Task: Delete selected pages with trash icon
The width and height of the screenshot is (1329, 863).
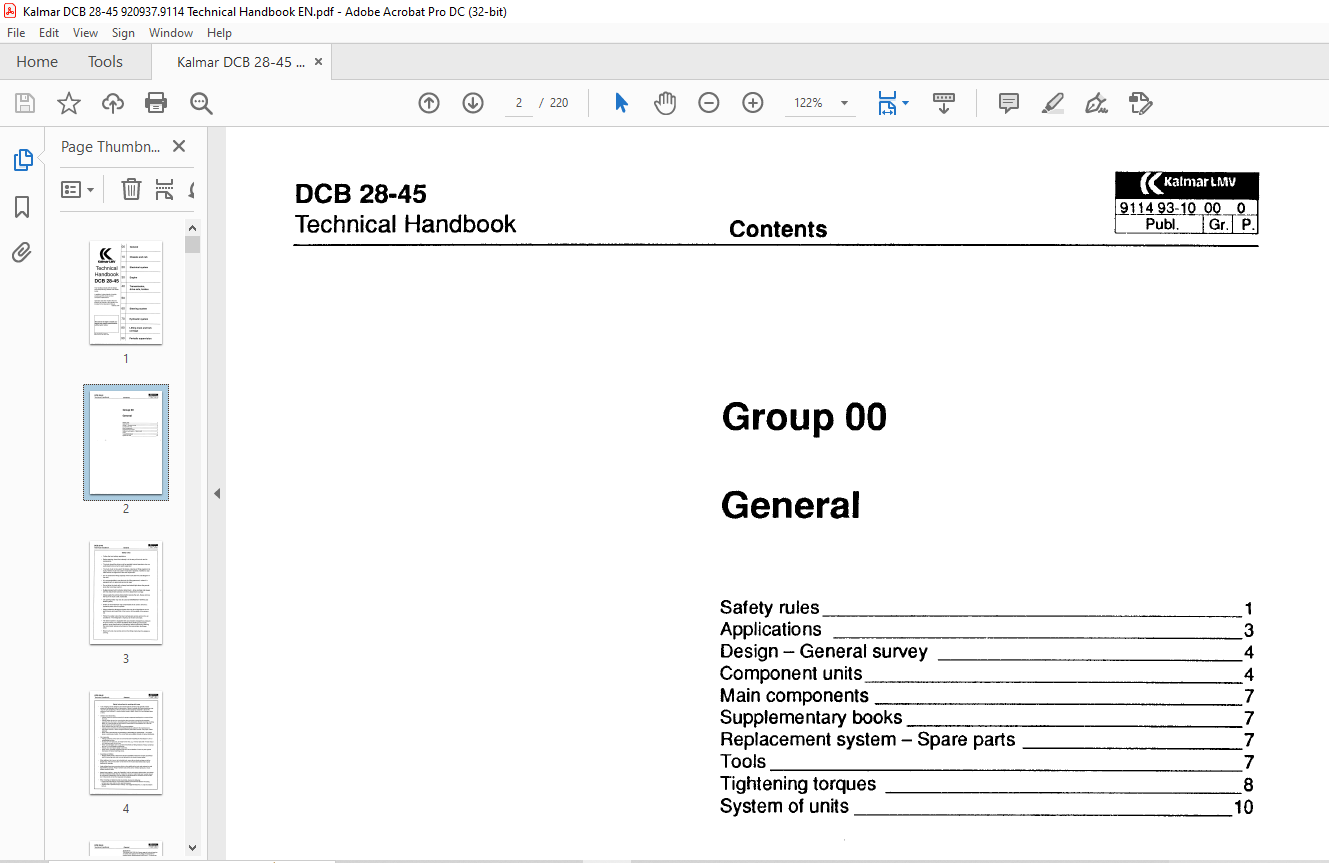Action: tap(131, 189)
